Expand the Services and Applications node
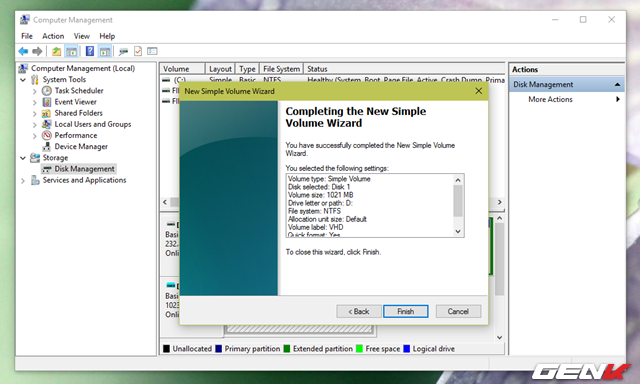Screen dimensions: 640x384 tap(23, 180)
